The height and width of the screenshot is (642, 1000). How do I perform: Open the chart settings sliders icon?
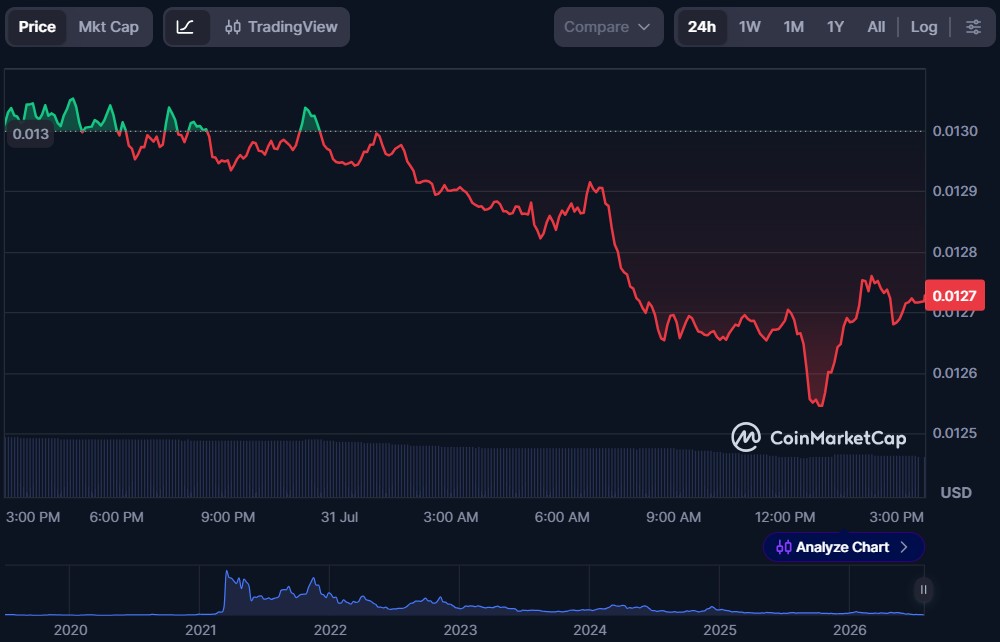(973, 27)
